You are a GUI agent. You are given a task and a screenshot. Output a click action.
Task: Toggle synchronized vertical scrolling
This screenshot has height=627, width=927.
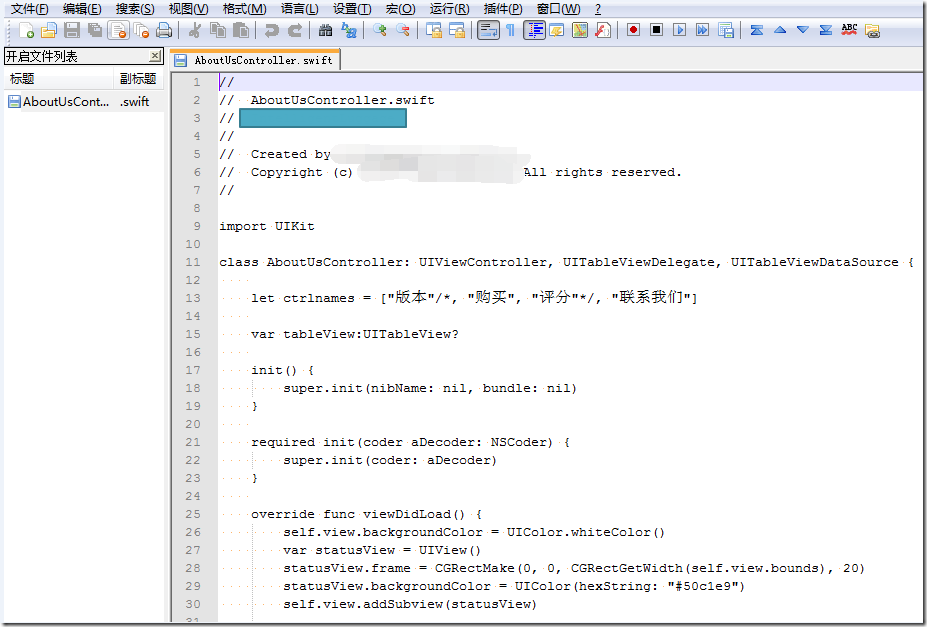434,30
